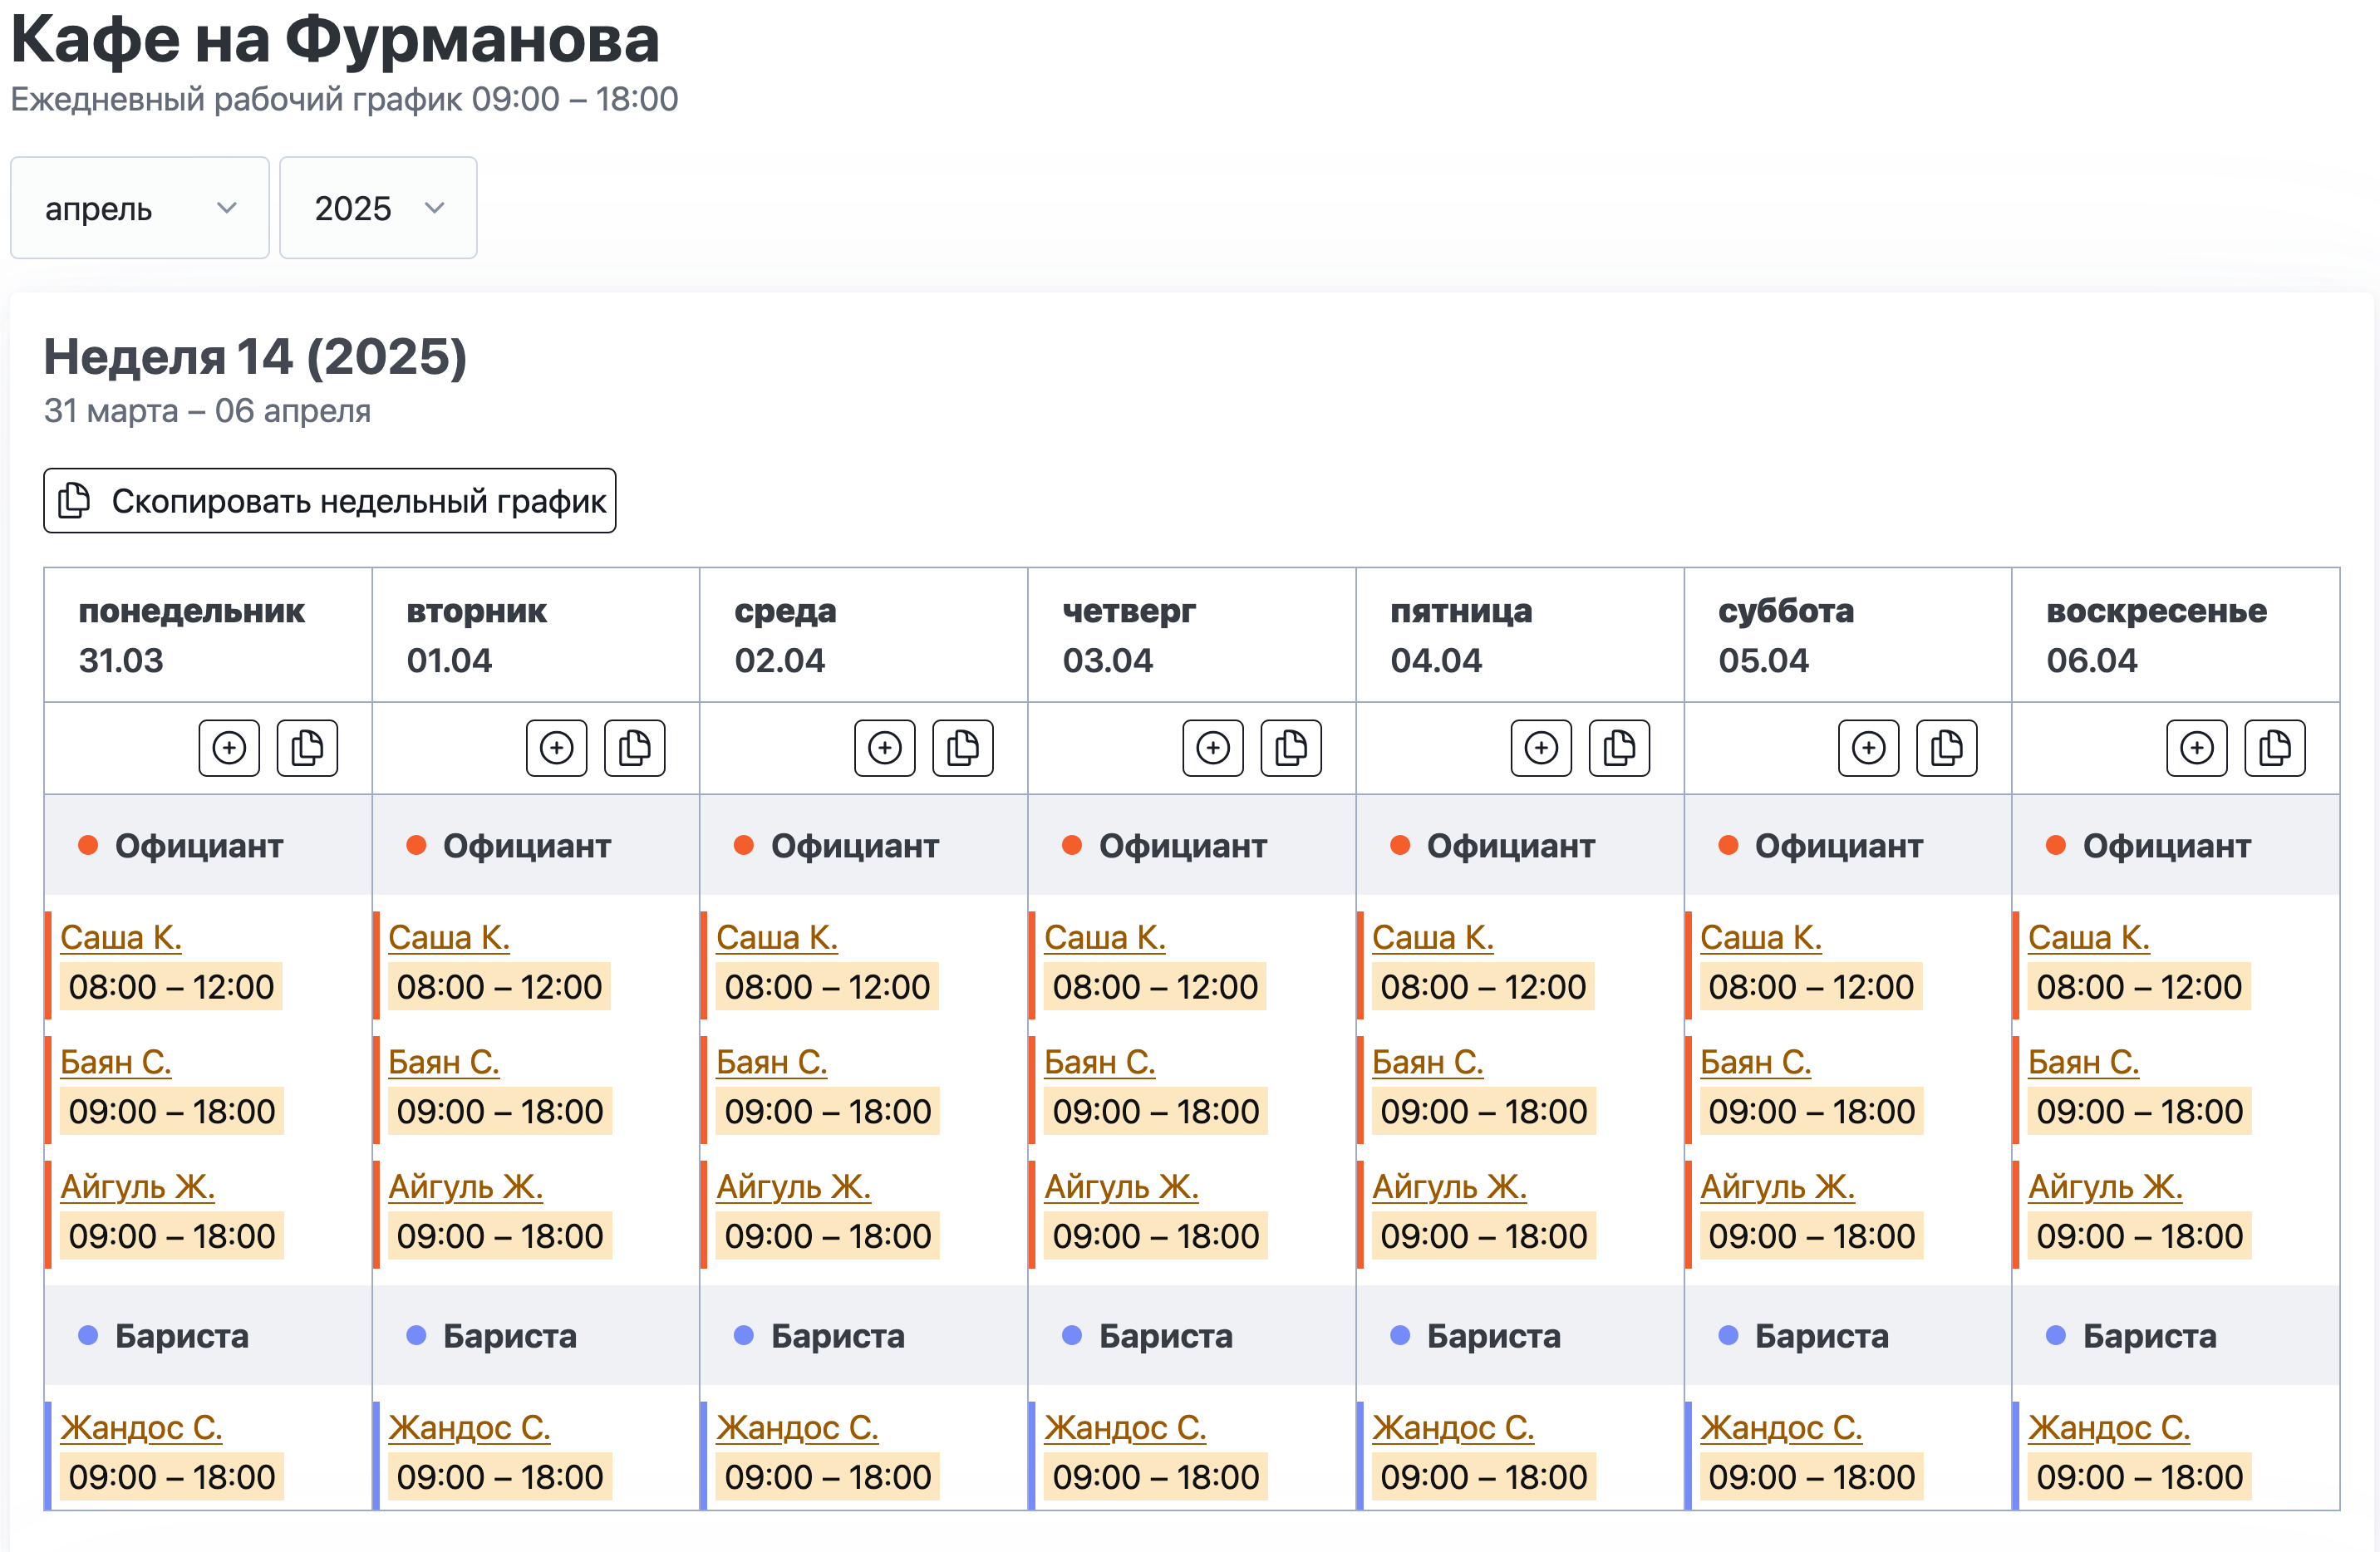Copy the Wednesday 02.04 day schedule

(x=962, y=748)
